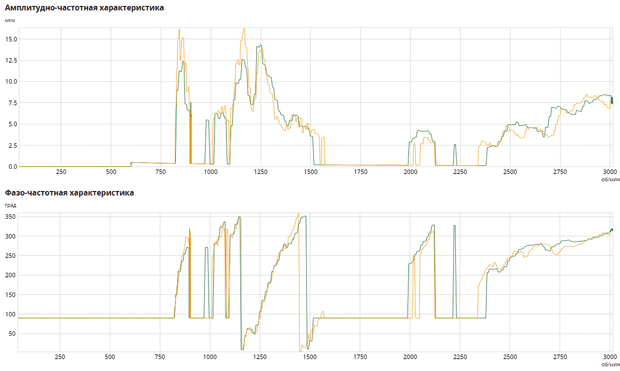The width and height of the screenshot is (620, 371).
Task: Click the 750 tick on phase chart x-axis
Action: pos(160,357)
